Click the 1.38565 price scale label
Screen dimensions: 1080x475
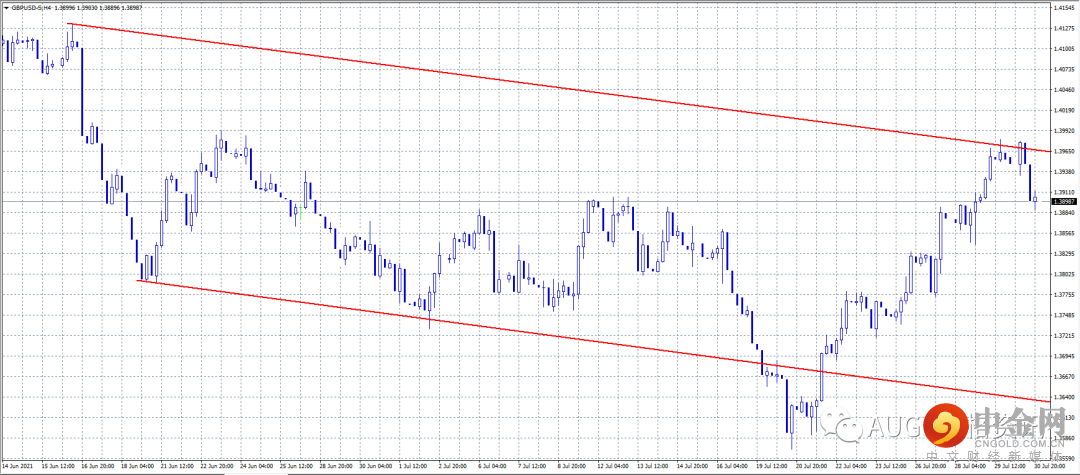(x=1065, y=233)
